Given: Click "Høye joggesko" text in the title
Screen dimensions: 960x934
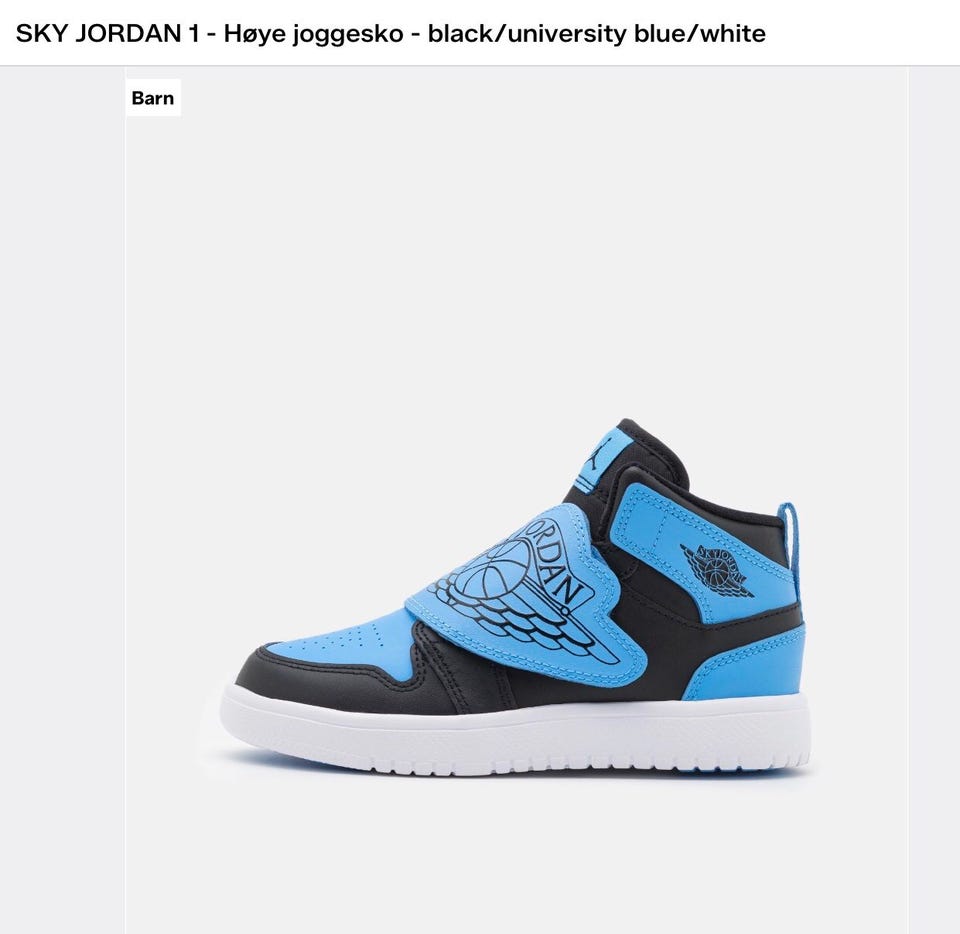Looking at the screenshot, I should coord(313,34).
